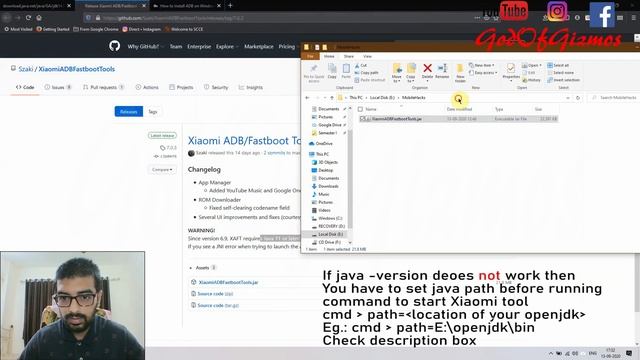This screenshot has width=640, height=360.
Task: Click Cut in the Clipboard group
Action: coord(361,65)
